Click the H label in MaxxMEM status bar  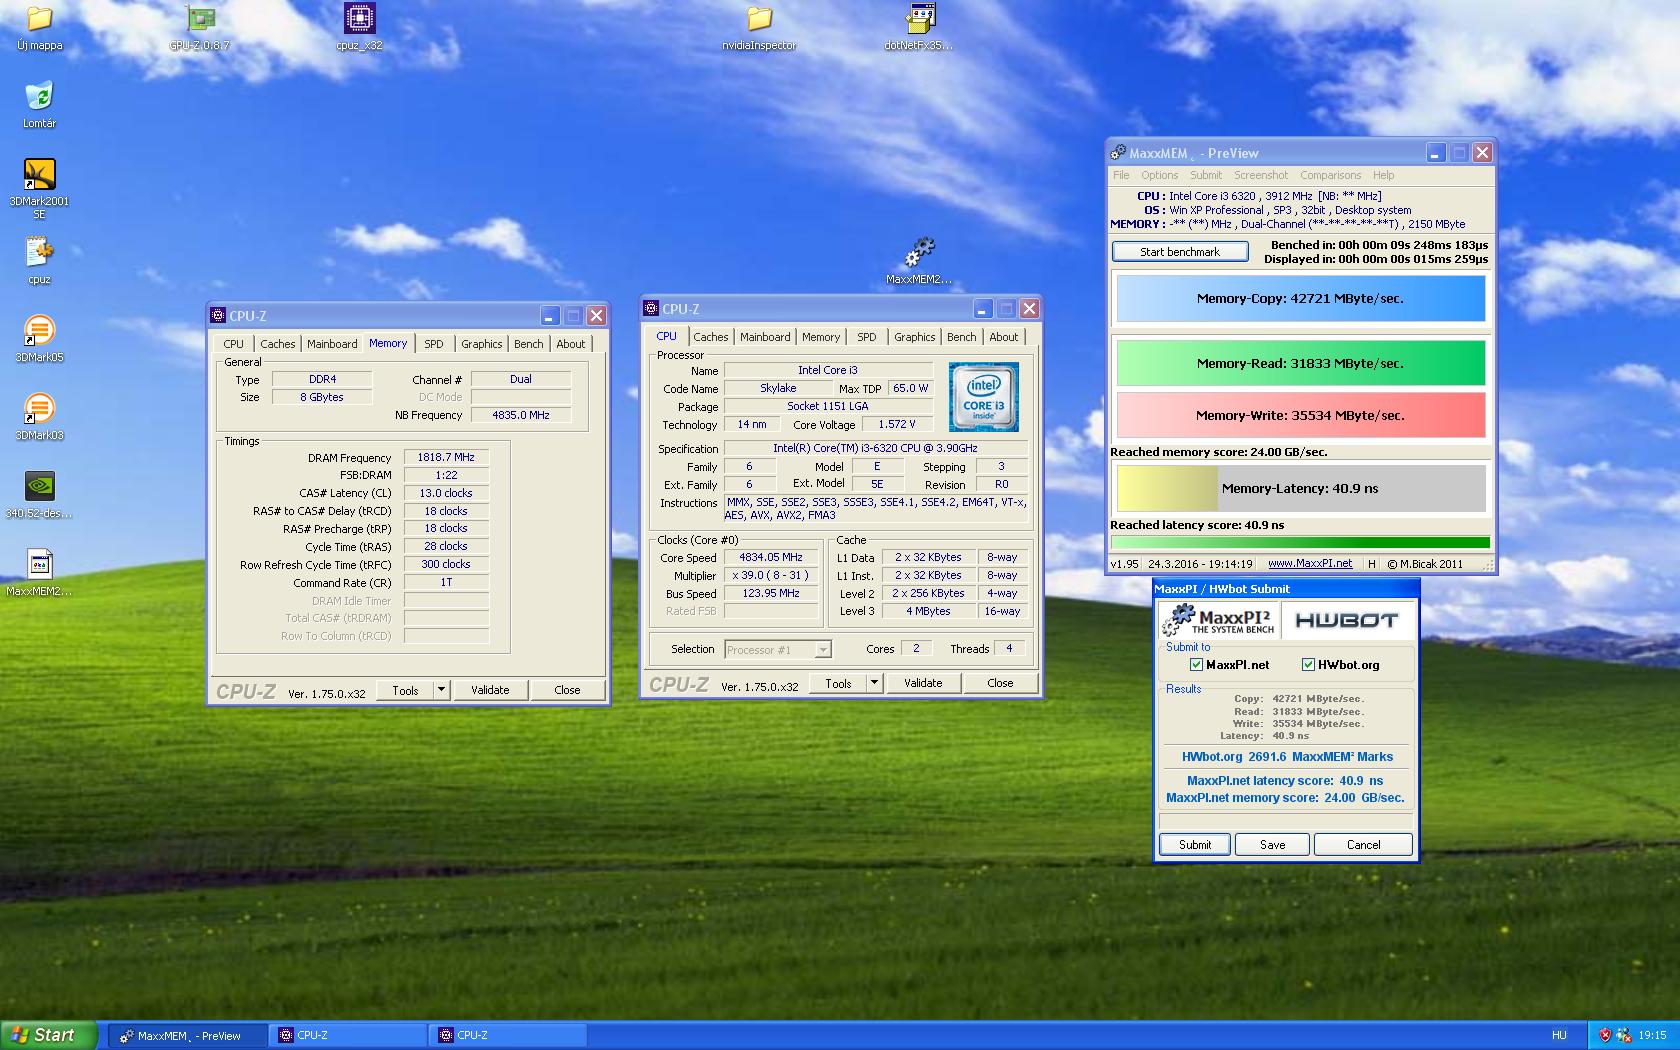pyautogui.click(x=1371, y=564)
